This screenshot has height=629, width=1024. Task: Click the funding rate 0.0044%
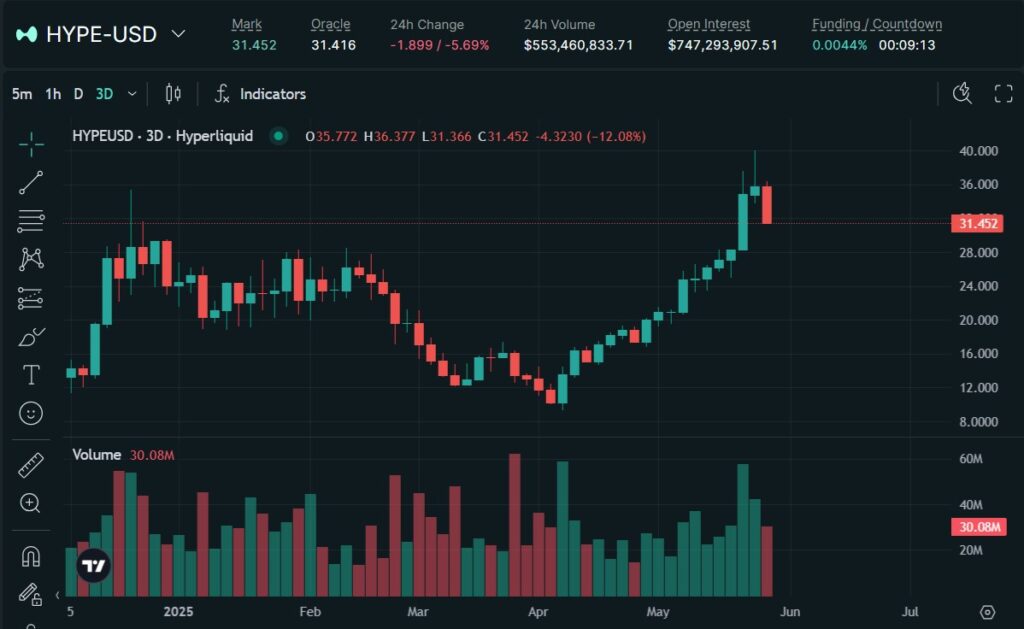839,45
